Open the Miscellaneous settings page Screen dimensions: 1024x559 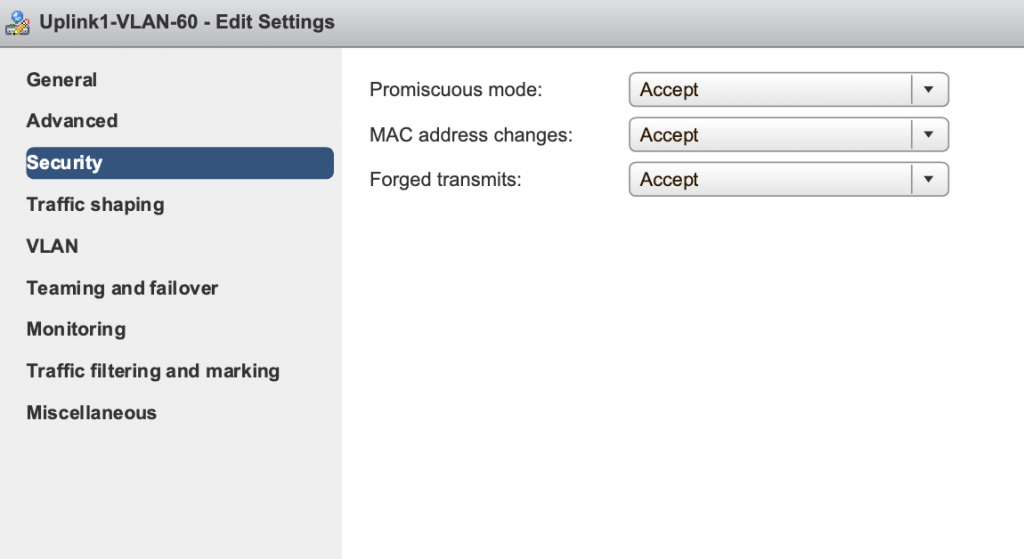[91, 413]
